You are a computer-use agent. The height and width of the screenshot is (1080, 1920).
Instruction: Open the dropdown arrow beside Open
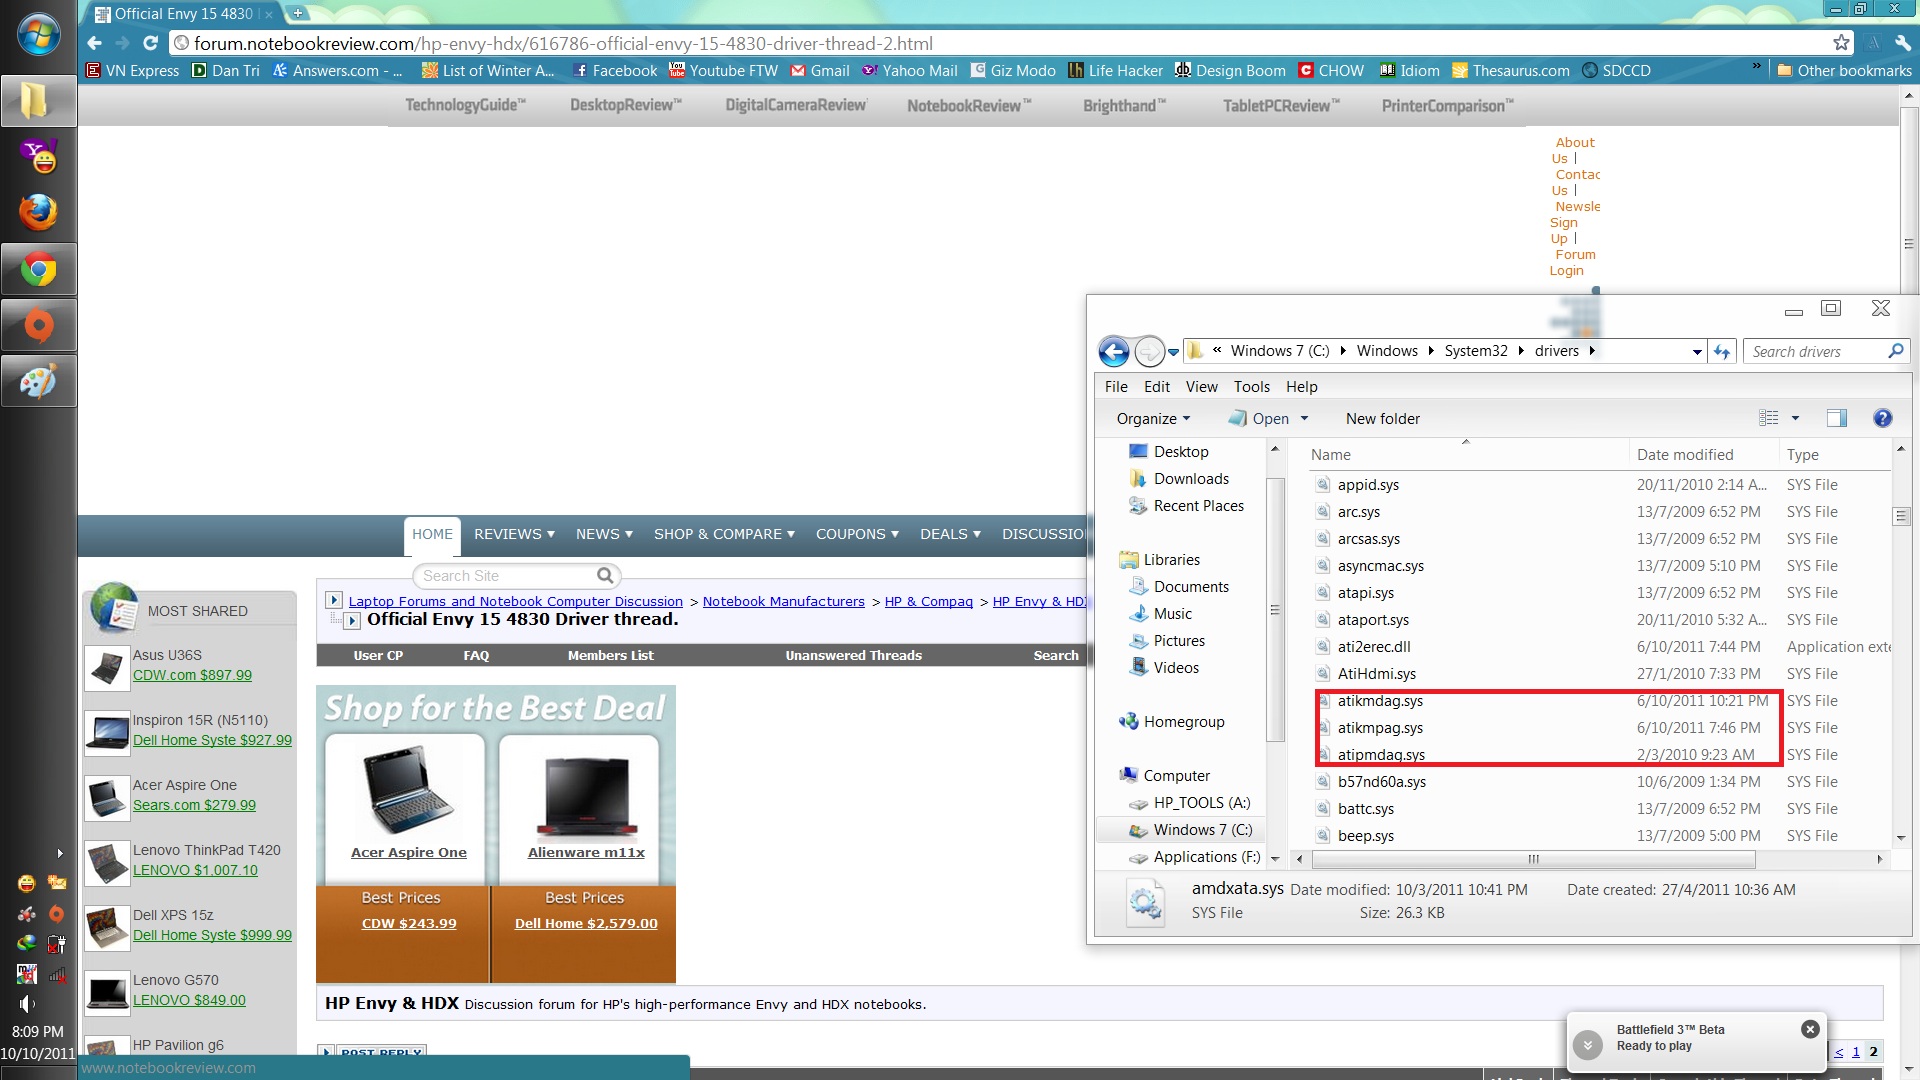coord(1304,418)
